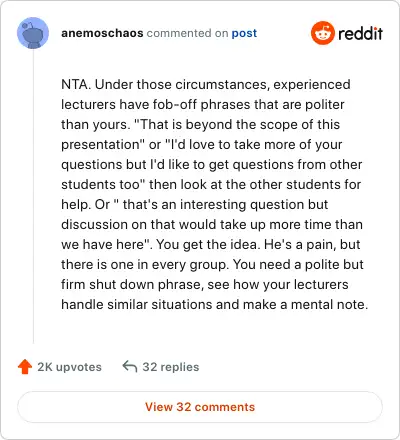Open the View 32 comments button
The width and height of the screenshot is (400, 440).
[200, 407]
